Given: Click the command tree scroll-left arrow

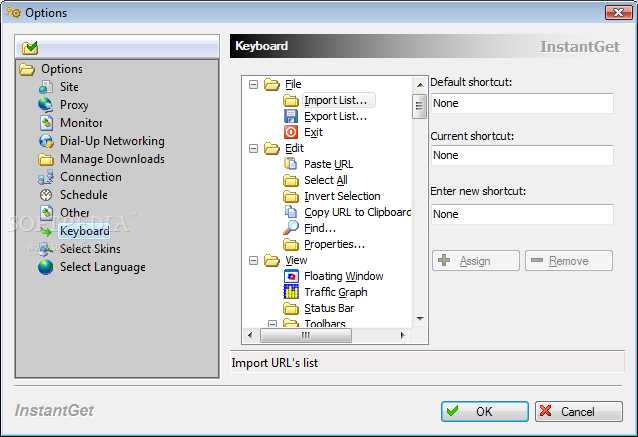Looking at the screenshot, I should pyautogui.click(x=250, y=335).
